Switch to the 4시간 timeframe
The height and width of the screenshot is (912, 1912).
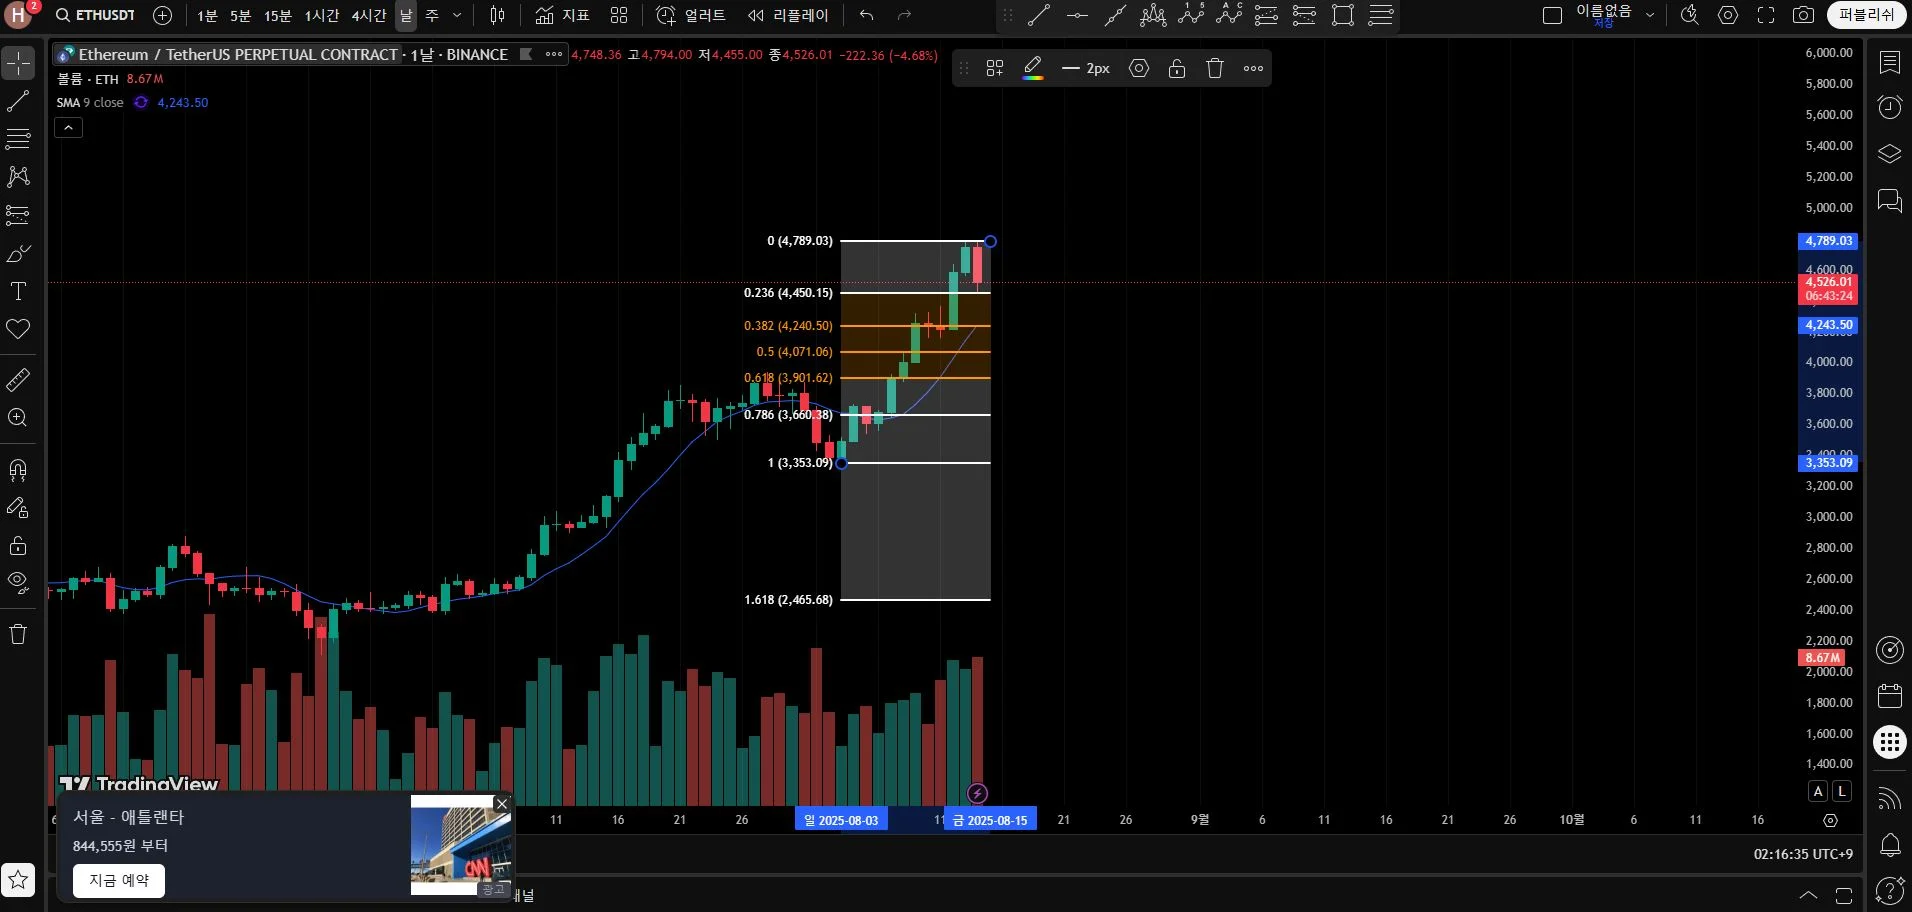point(369,15)
